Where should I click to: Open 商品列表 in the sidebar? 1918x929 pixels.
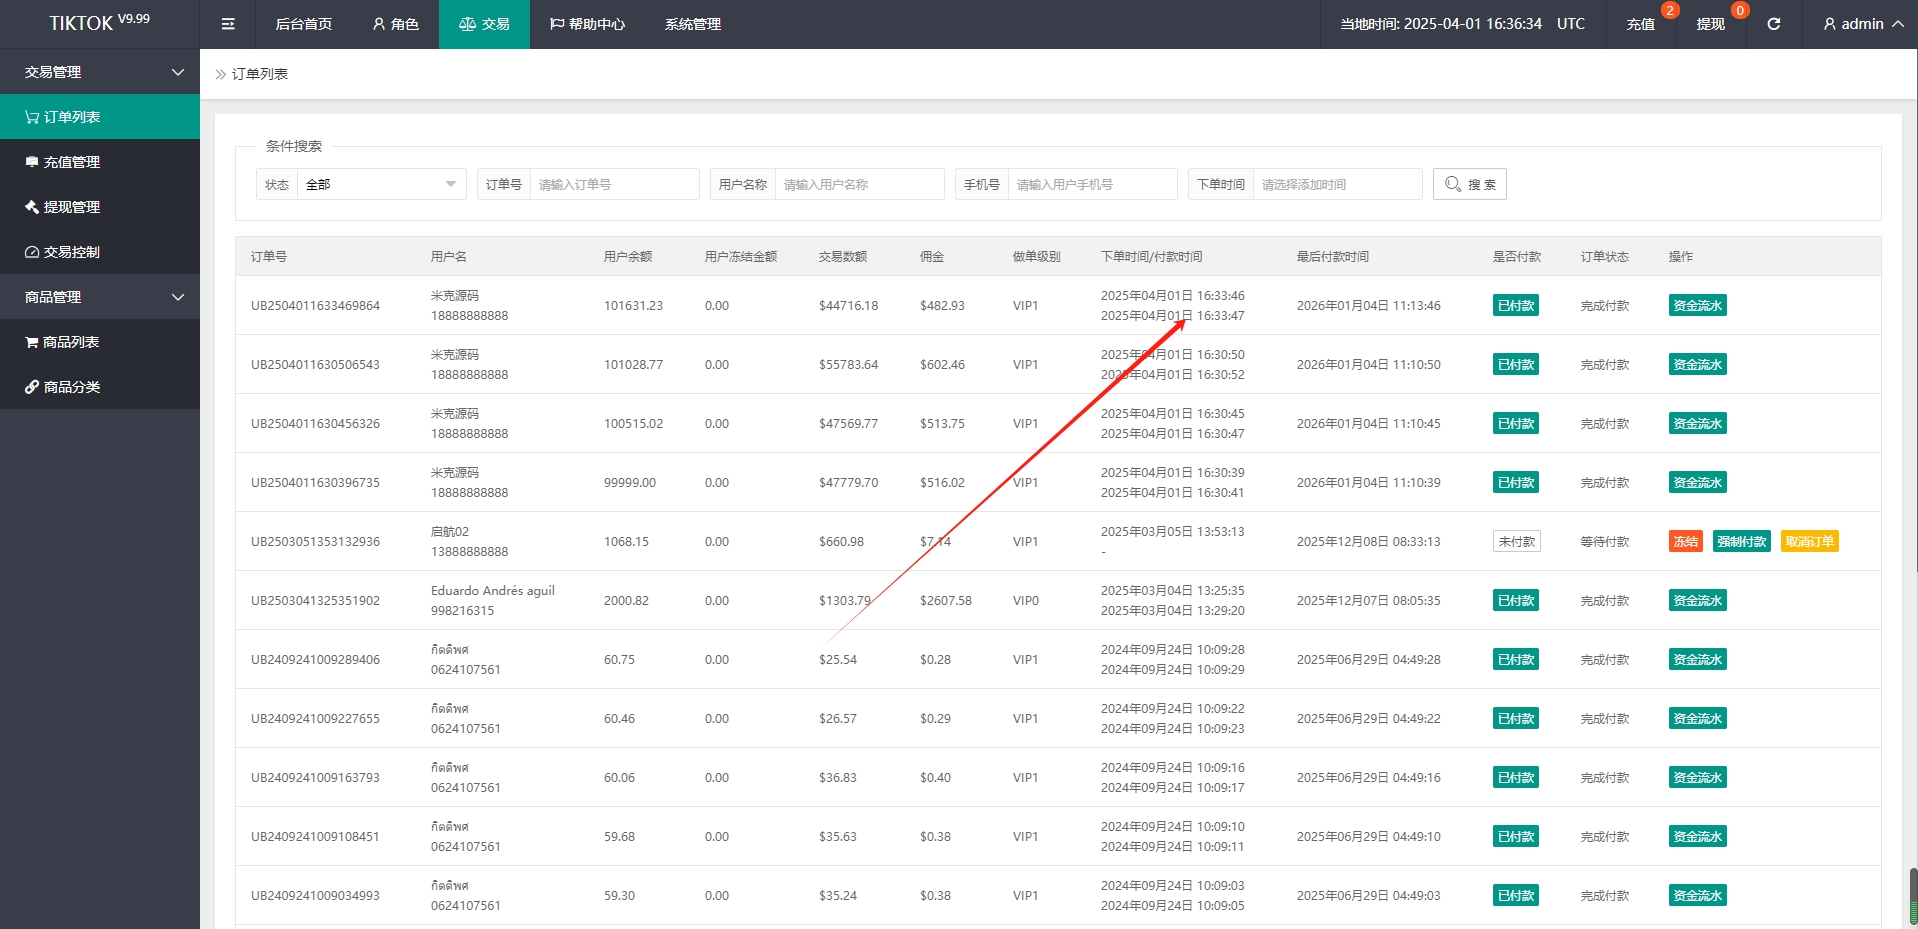100,342
